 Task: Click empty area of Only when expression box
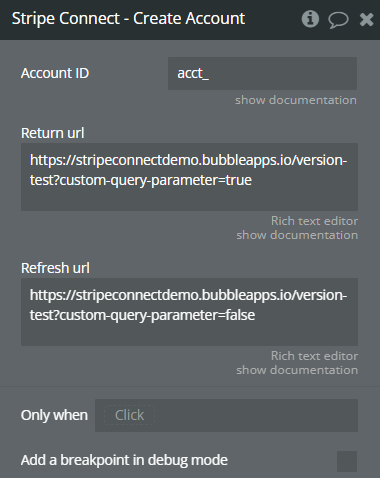pos(257,415)
